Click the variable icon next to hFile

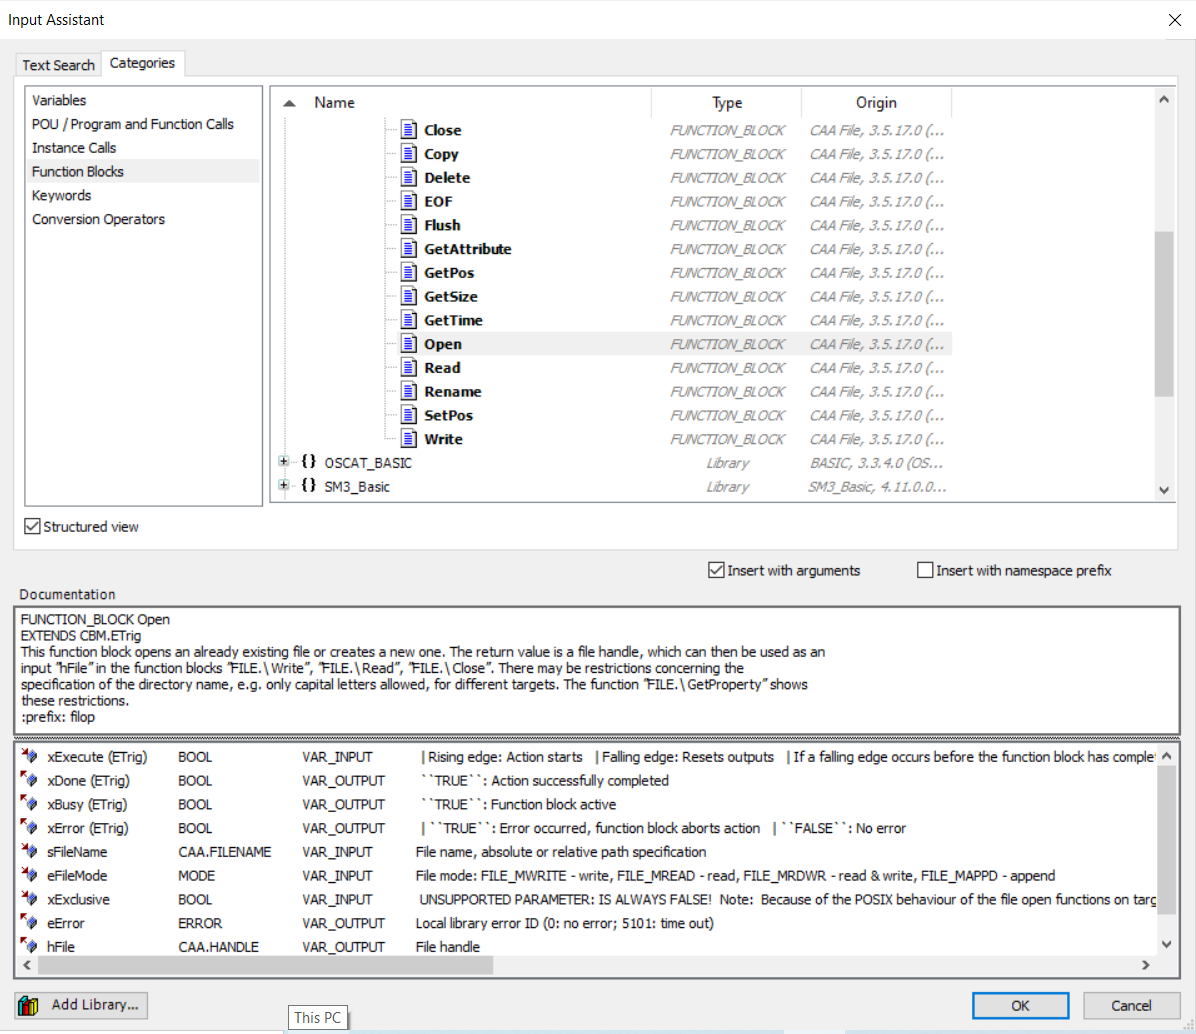click(x=29, y=947)
